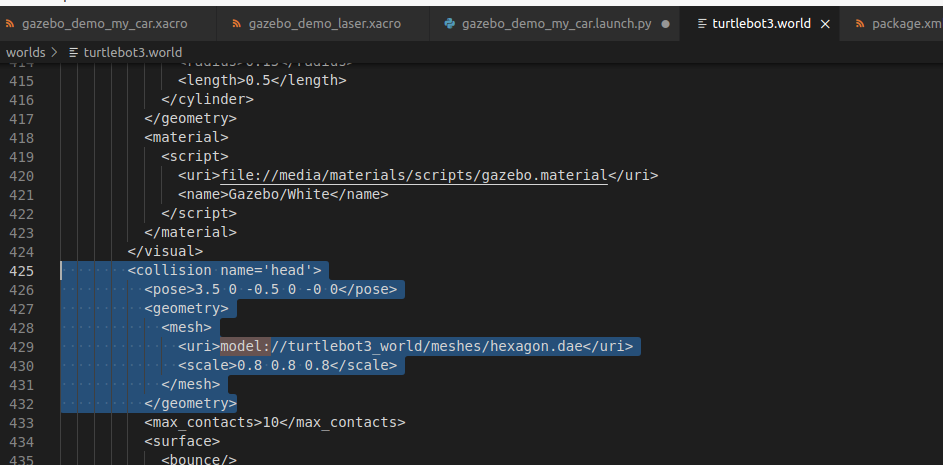Click turtlebot3.world breadcrumb item
This screenshot has width=943, height=465.
click(x=132, y=52)
